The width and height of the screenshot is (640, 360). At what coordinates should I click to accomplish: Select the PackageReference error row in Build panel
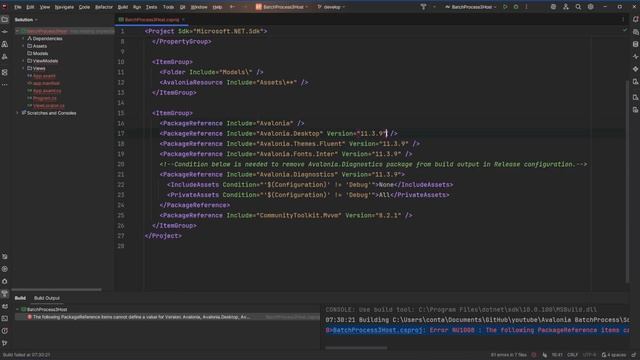pos(167,317)
